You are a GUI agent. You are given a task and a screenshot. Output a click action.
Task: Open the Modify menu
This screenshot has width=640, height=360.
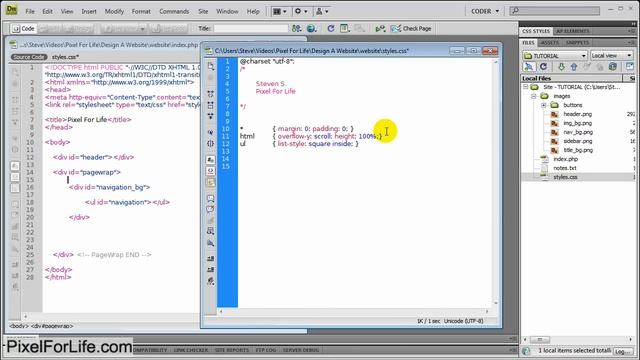pos(114,11)
